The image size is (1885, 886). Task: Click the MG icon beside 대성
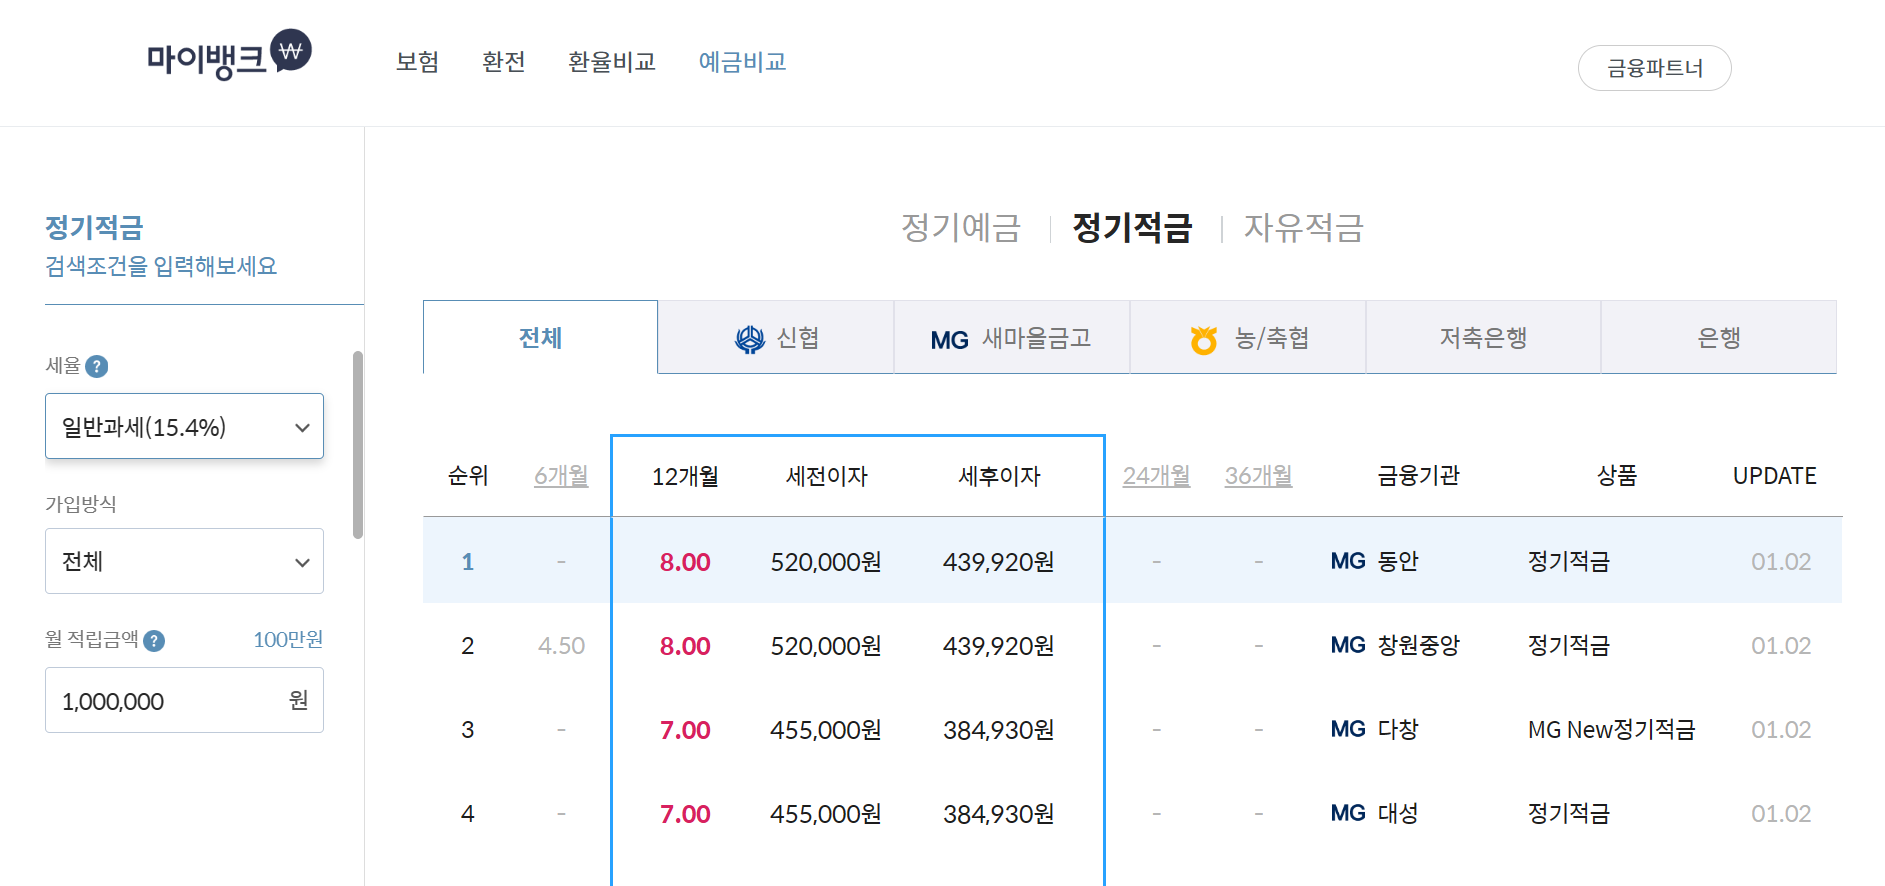click(1348, 813)
